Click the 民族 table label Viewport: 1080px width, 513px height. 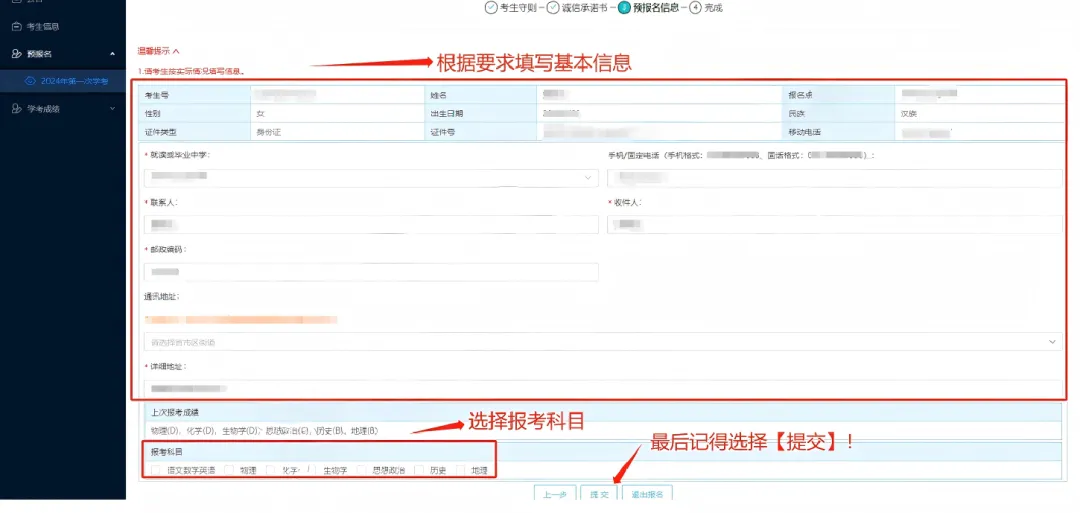[x=796, y=114]
